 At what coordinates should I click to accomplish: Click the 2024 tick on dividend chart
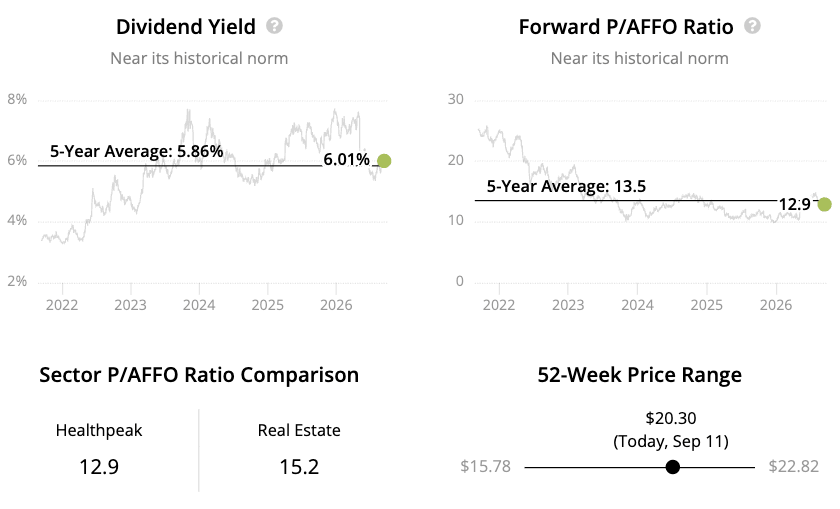coord(199,305)
